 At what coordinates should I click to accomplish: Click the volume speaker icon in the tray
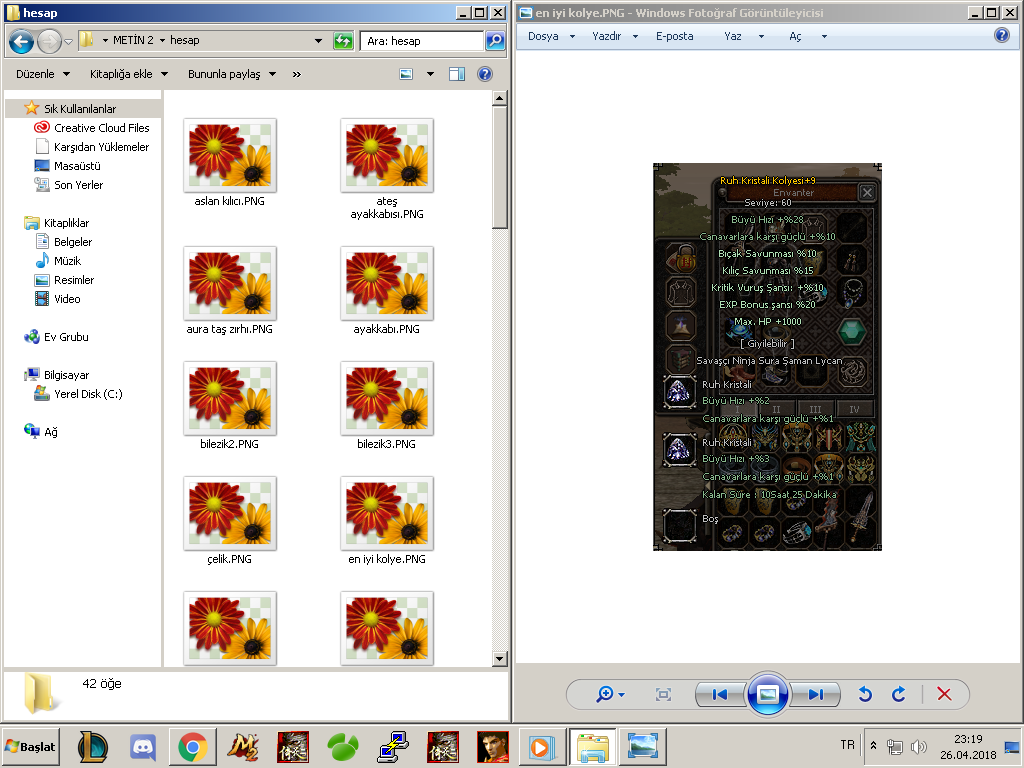click(918, 746)
